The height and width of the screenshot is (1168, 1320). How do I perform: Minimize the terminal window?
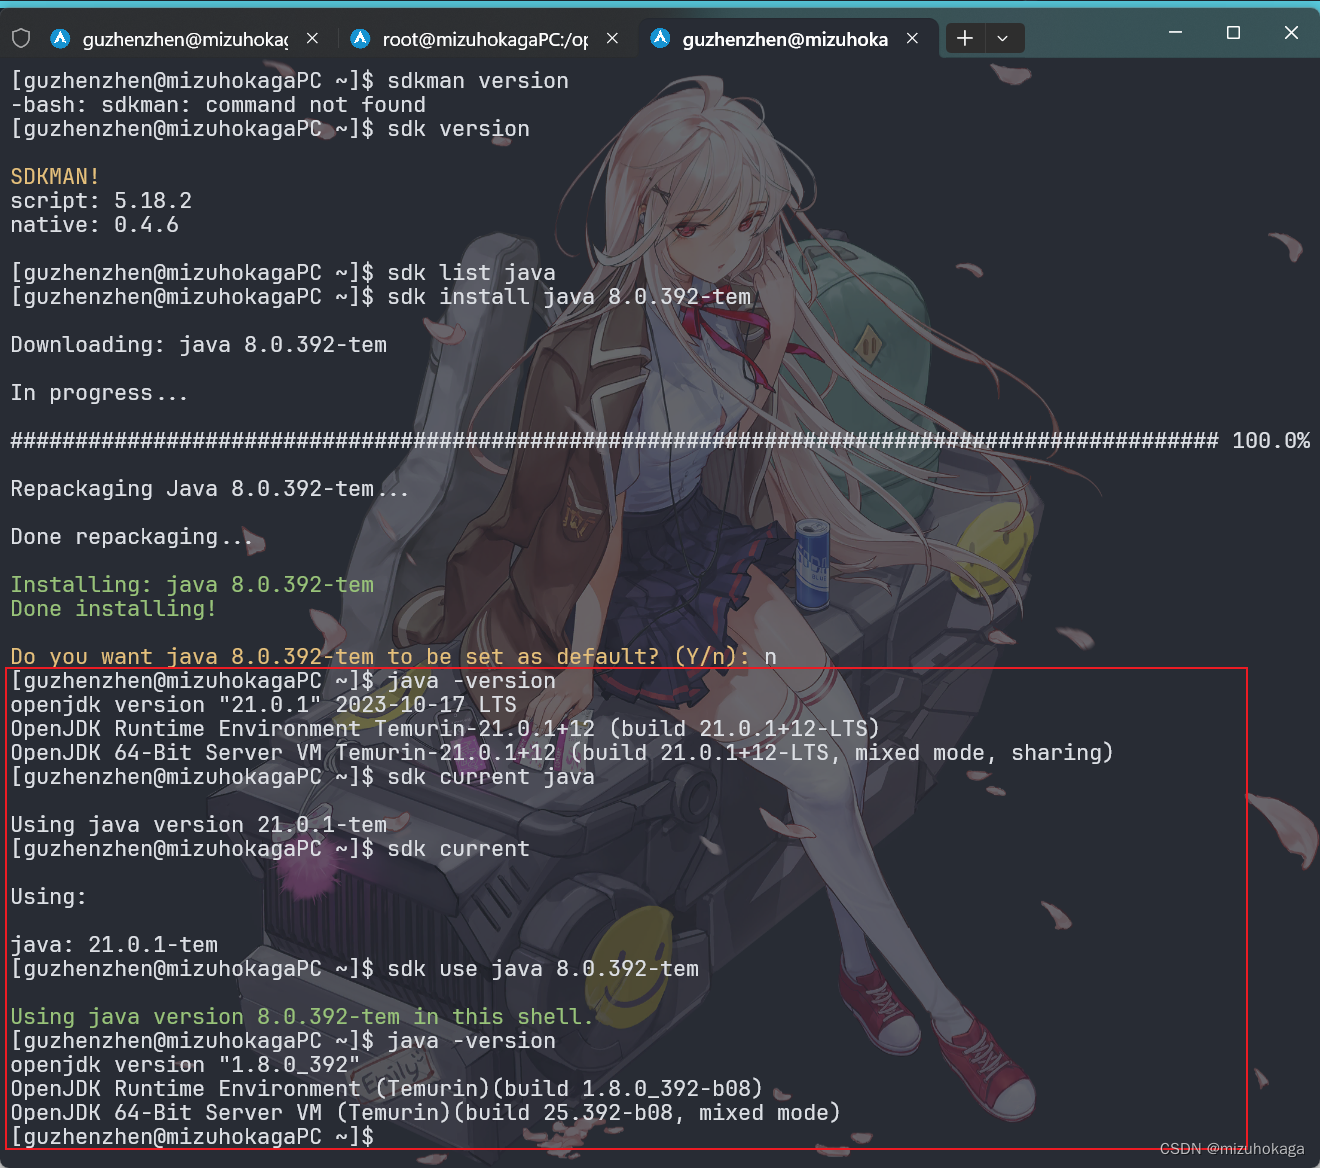click(1175, 33)
